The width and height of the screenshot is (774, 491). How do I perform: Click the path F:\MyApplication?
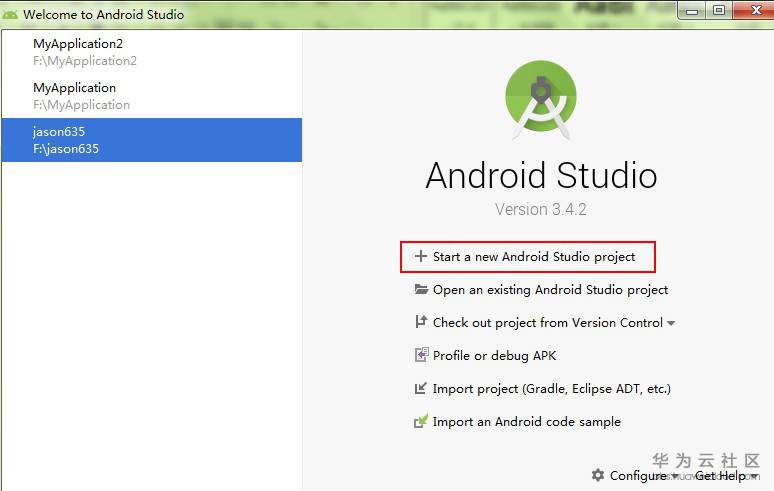[81, 105]
